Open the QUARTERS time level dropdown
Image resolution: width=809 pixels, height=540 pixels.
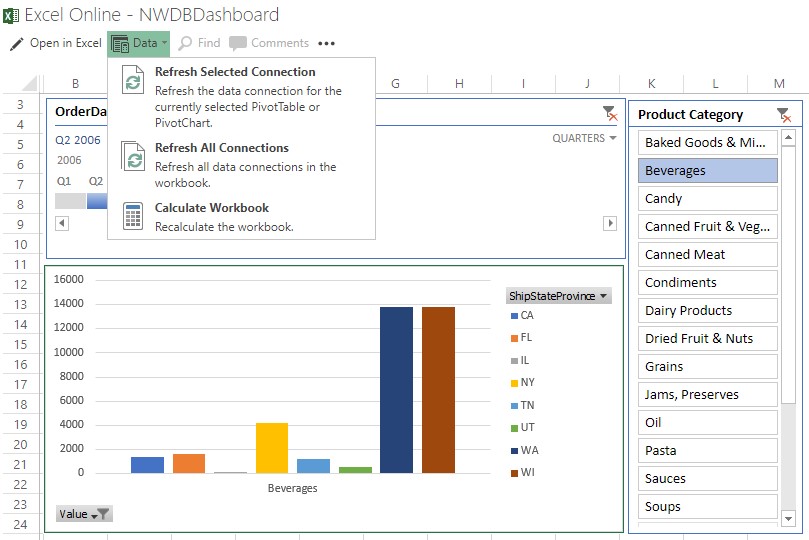584,138
